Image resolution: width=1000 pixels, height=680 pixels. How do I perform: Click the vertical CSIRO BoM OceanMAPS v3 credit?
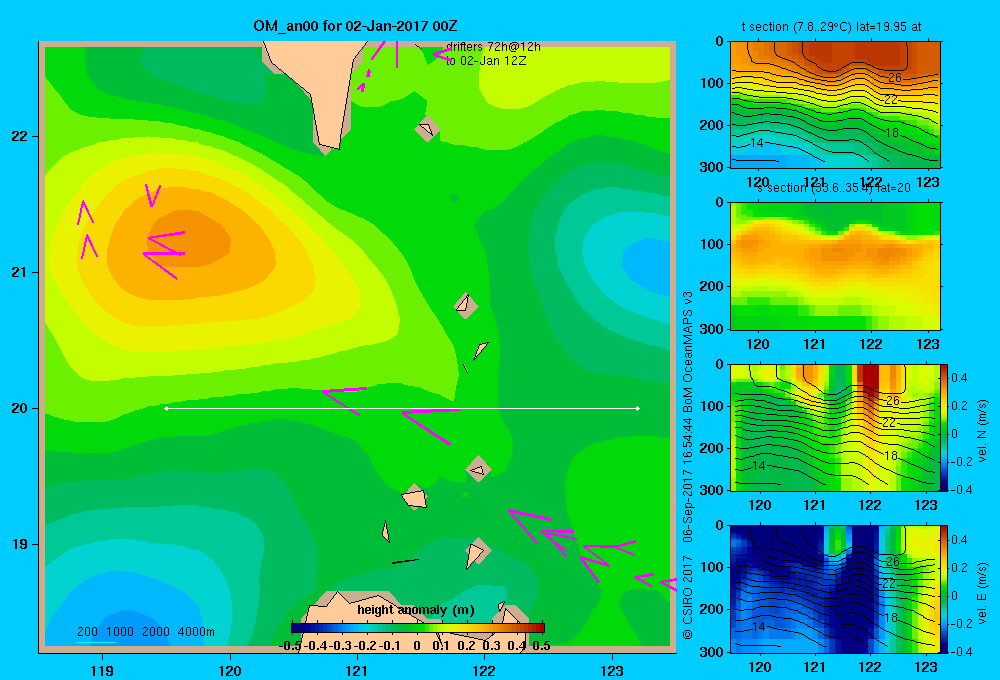point(688,465)
